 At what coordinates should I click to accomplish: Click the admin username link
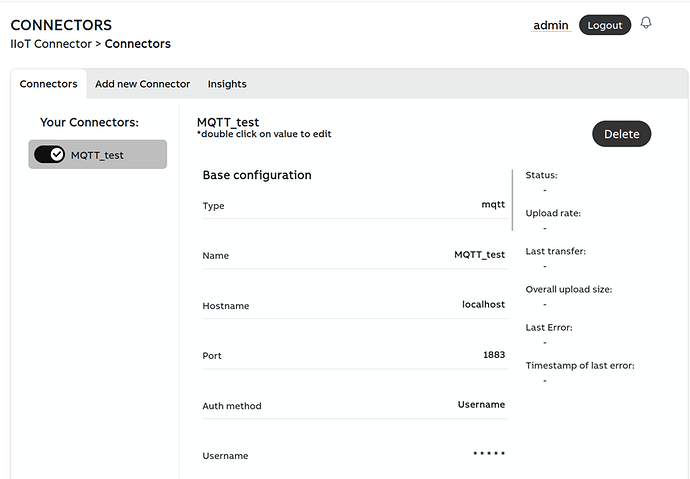551,25
